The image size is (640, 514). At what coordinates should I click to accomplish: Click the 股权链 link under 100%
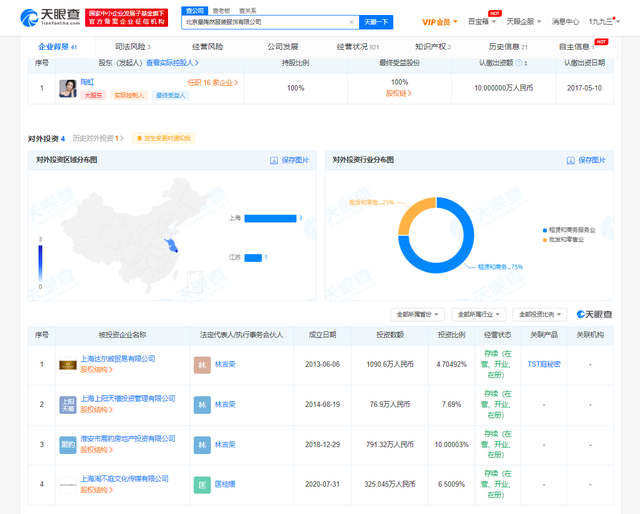[399, 93]
